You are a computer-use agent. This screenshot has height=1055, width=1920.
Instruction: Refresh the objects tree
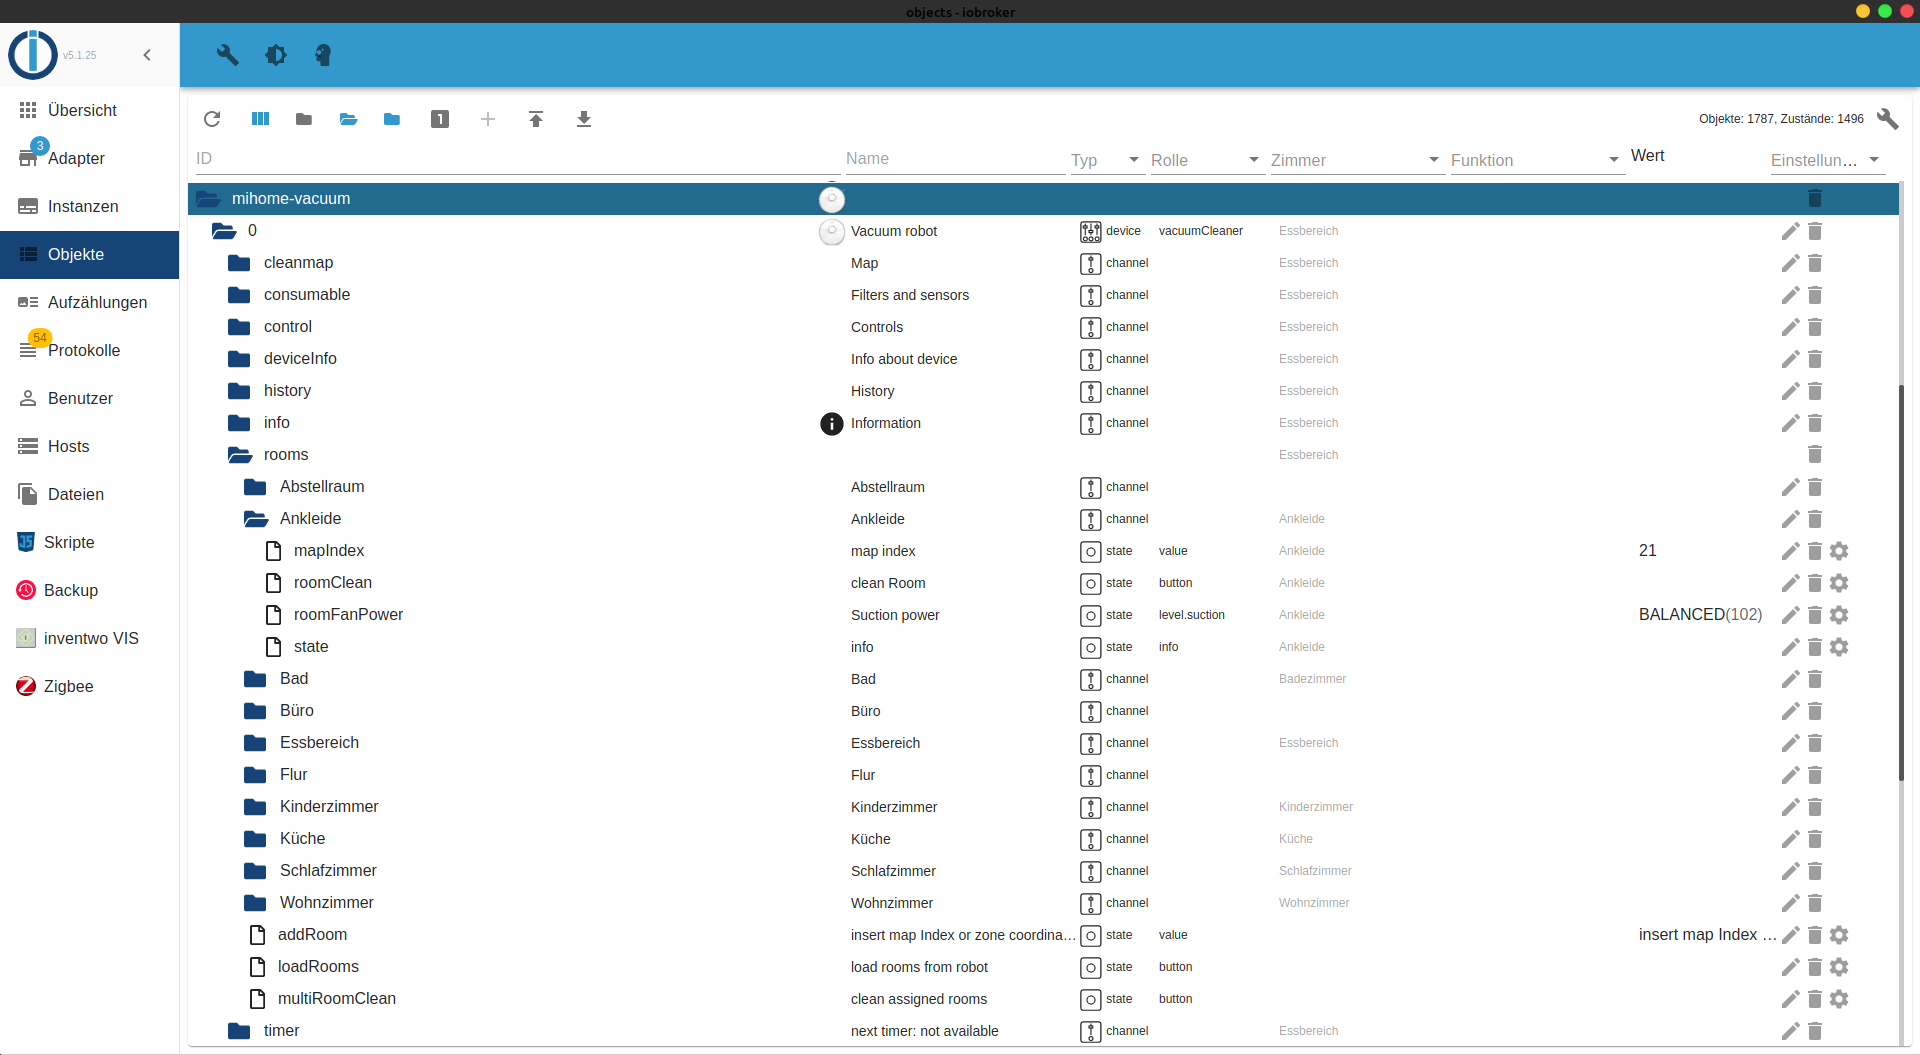pyautogui.click(x=212, y=119)
